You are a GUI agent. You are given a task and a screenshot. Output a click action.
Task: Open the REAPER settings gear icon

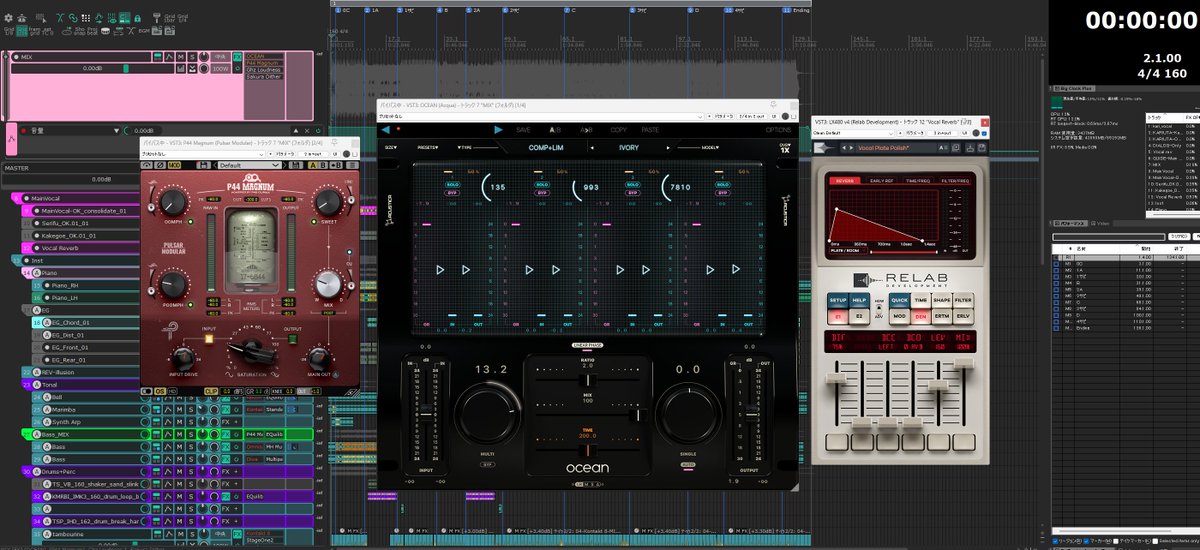pyautogui.click(x=8, y=18)
